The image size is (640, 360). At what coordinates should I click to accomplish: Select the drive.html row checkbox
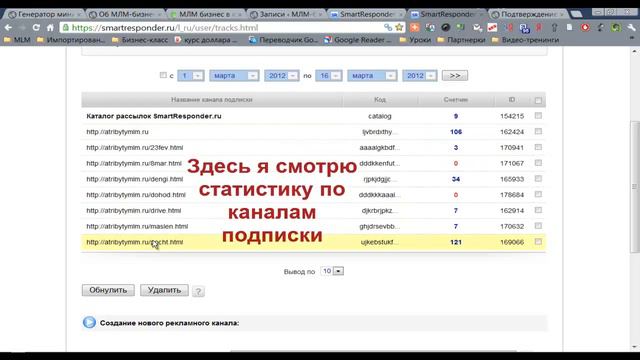[538, 210]
